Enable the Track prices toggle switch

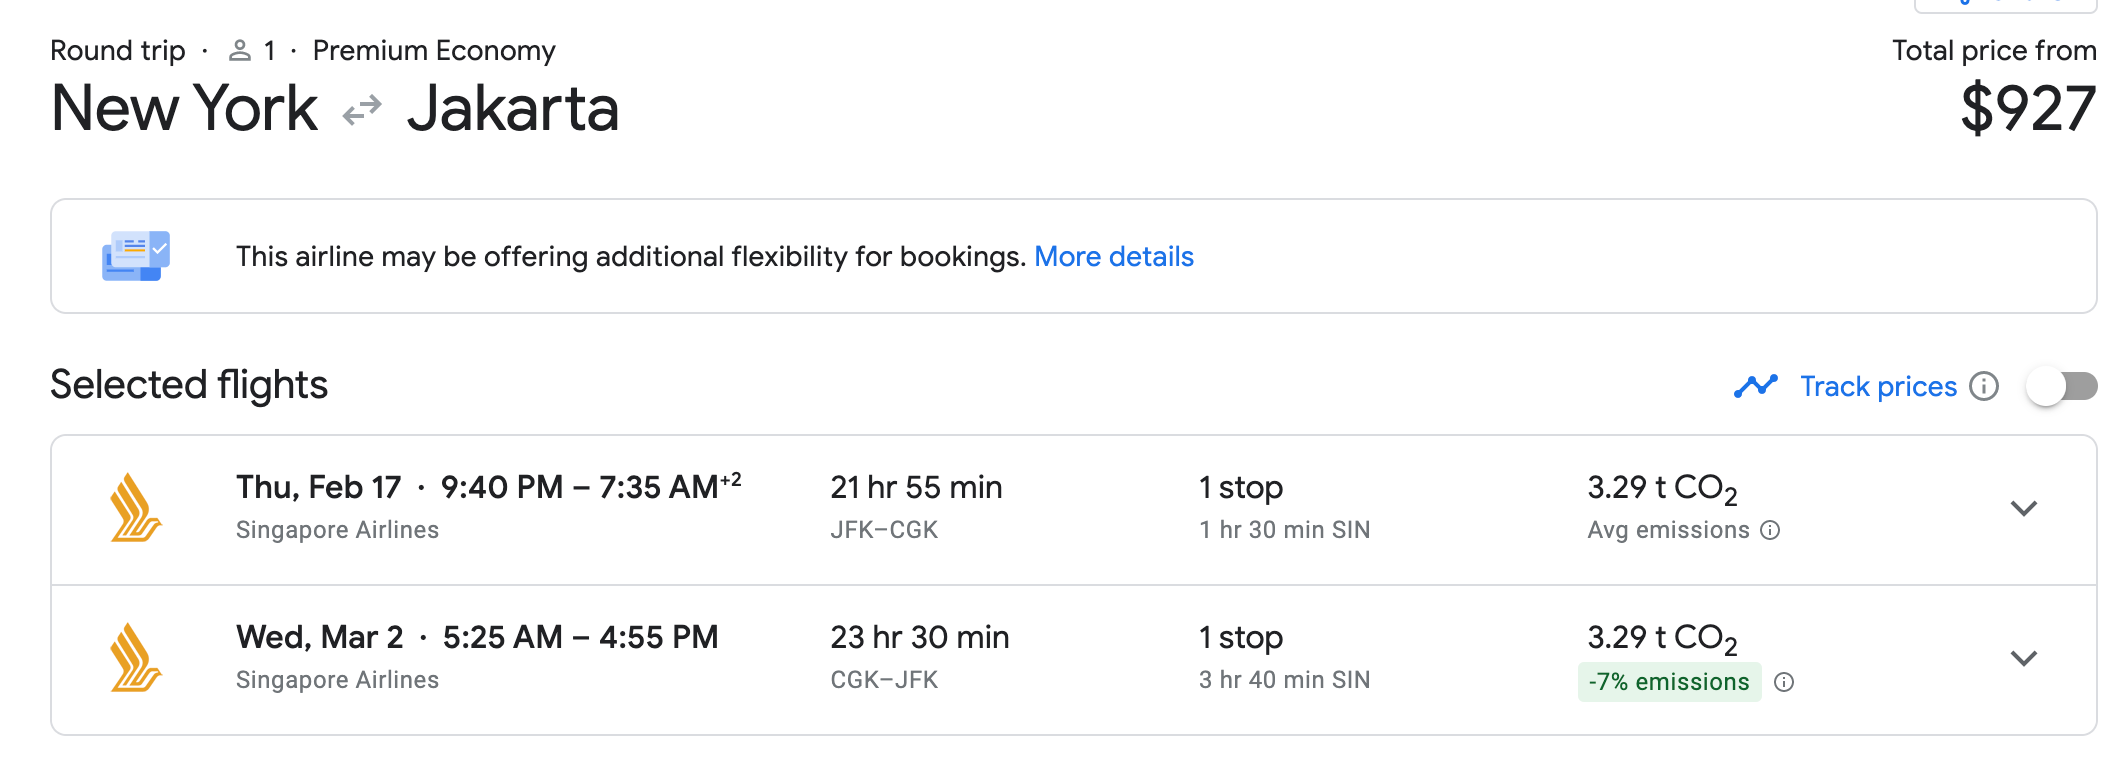[x=2061, y=386]
